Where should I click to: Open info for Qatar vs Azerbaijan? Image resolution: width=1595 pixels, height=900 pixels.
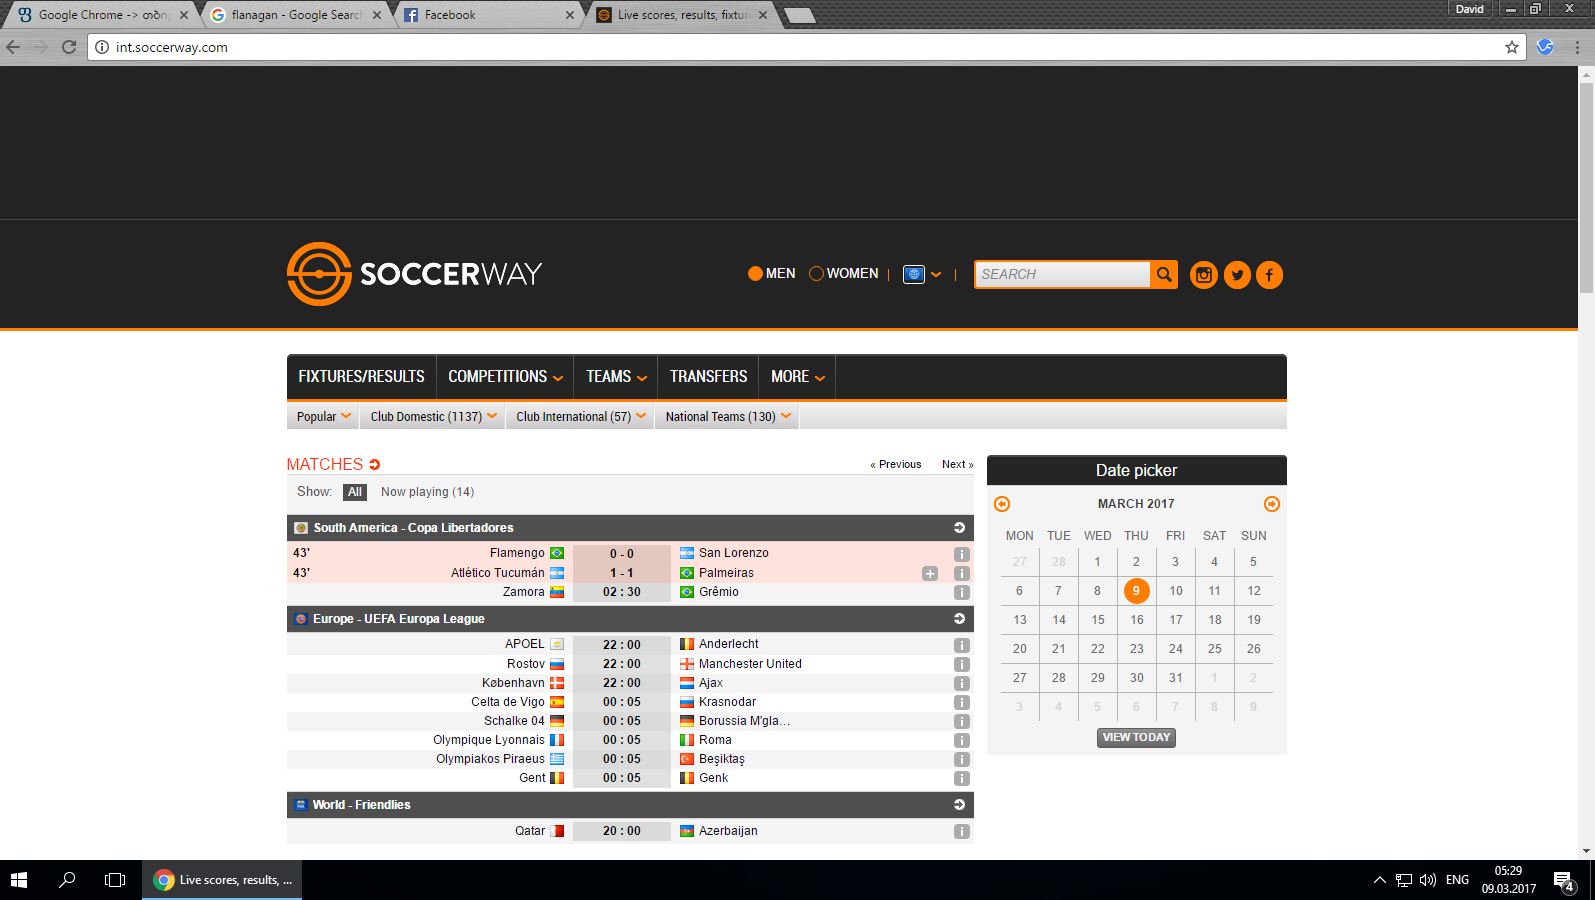point(961,831)
